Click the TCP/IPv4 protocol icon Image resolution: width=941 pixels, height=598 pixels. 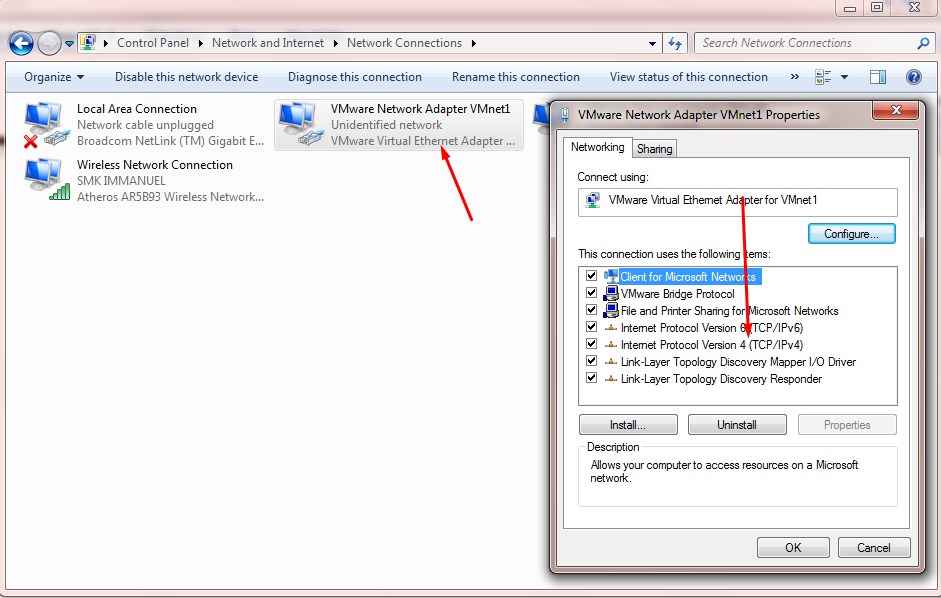click(611, 345)
